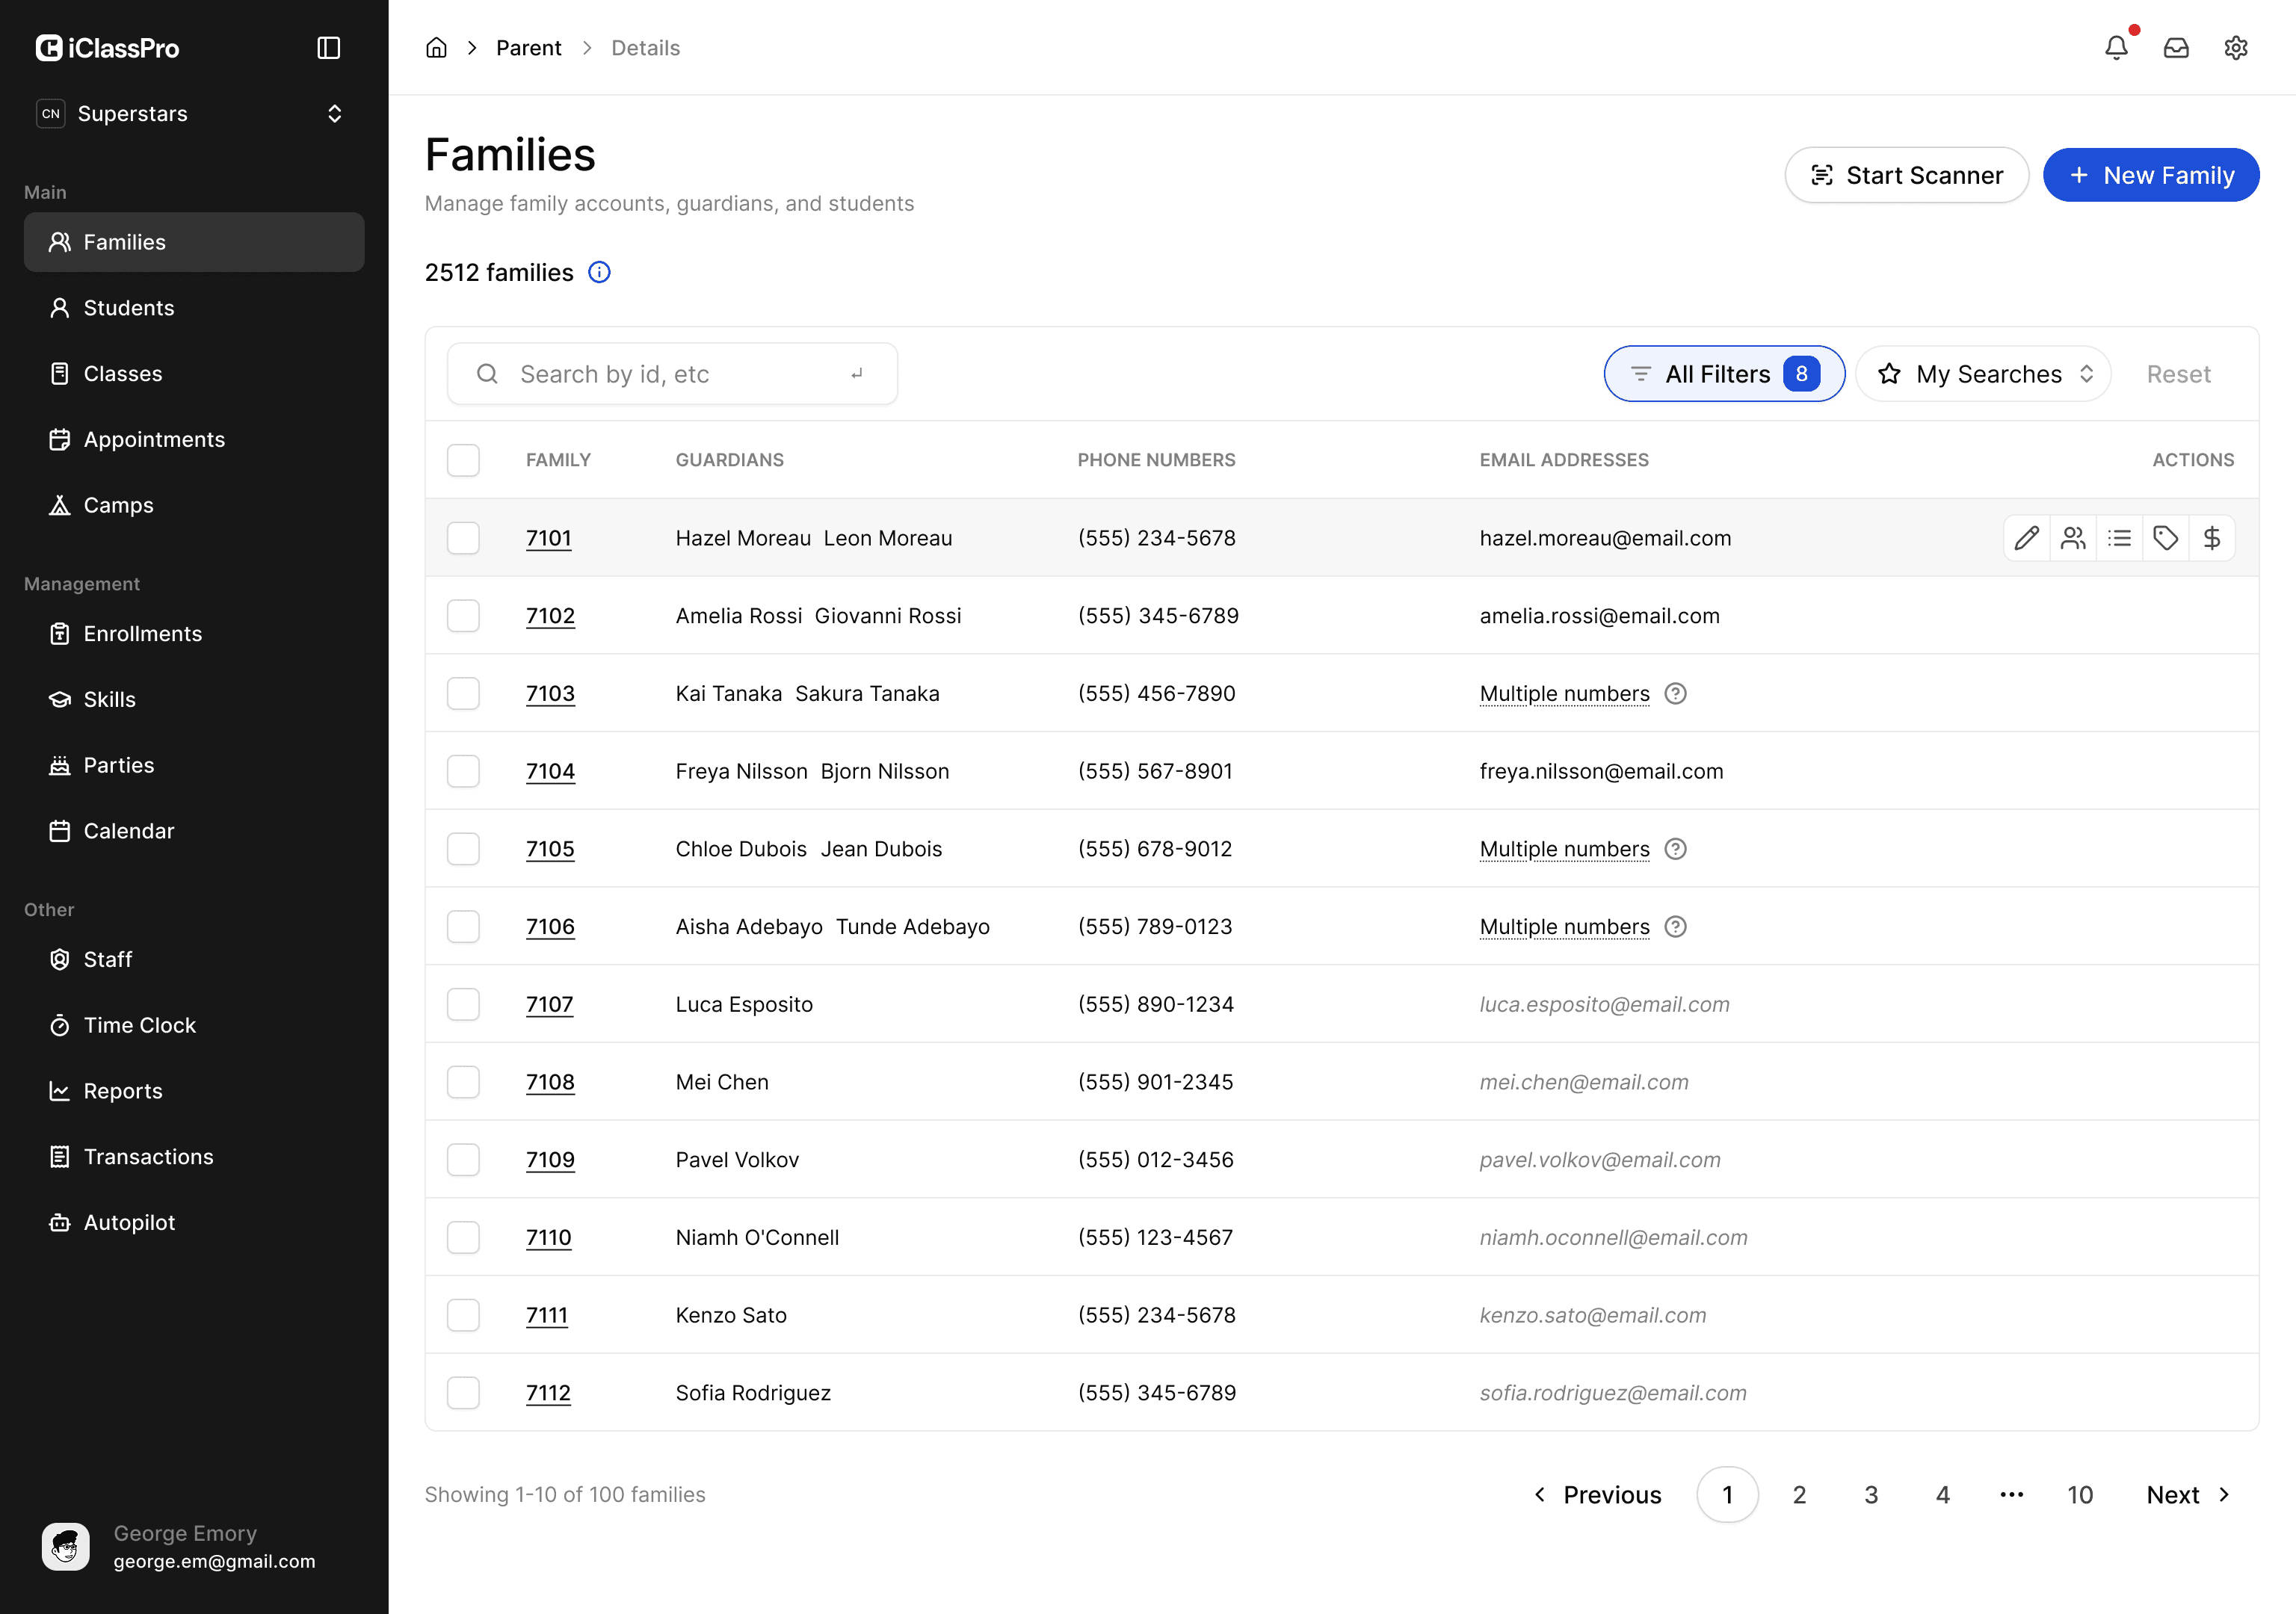Image resolution: width=2296 pixels, height=1614 pixels.
Task: Collapse the sidebar panel icon
Action: [x=329, y=48]
